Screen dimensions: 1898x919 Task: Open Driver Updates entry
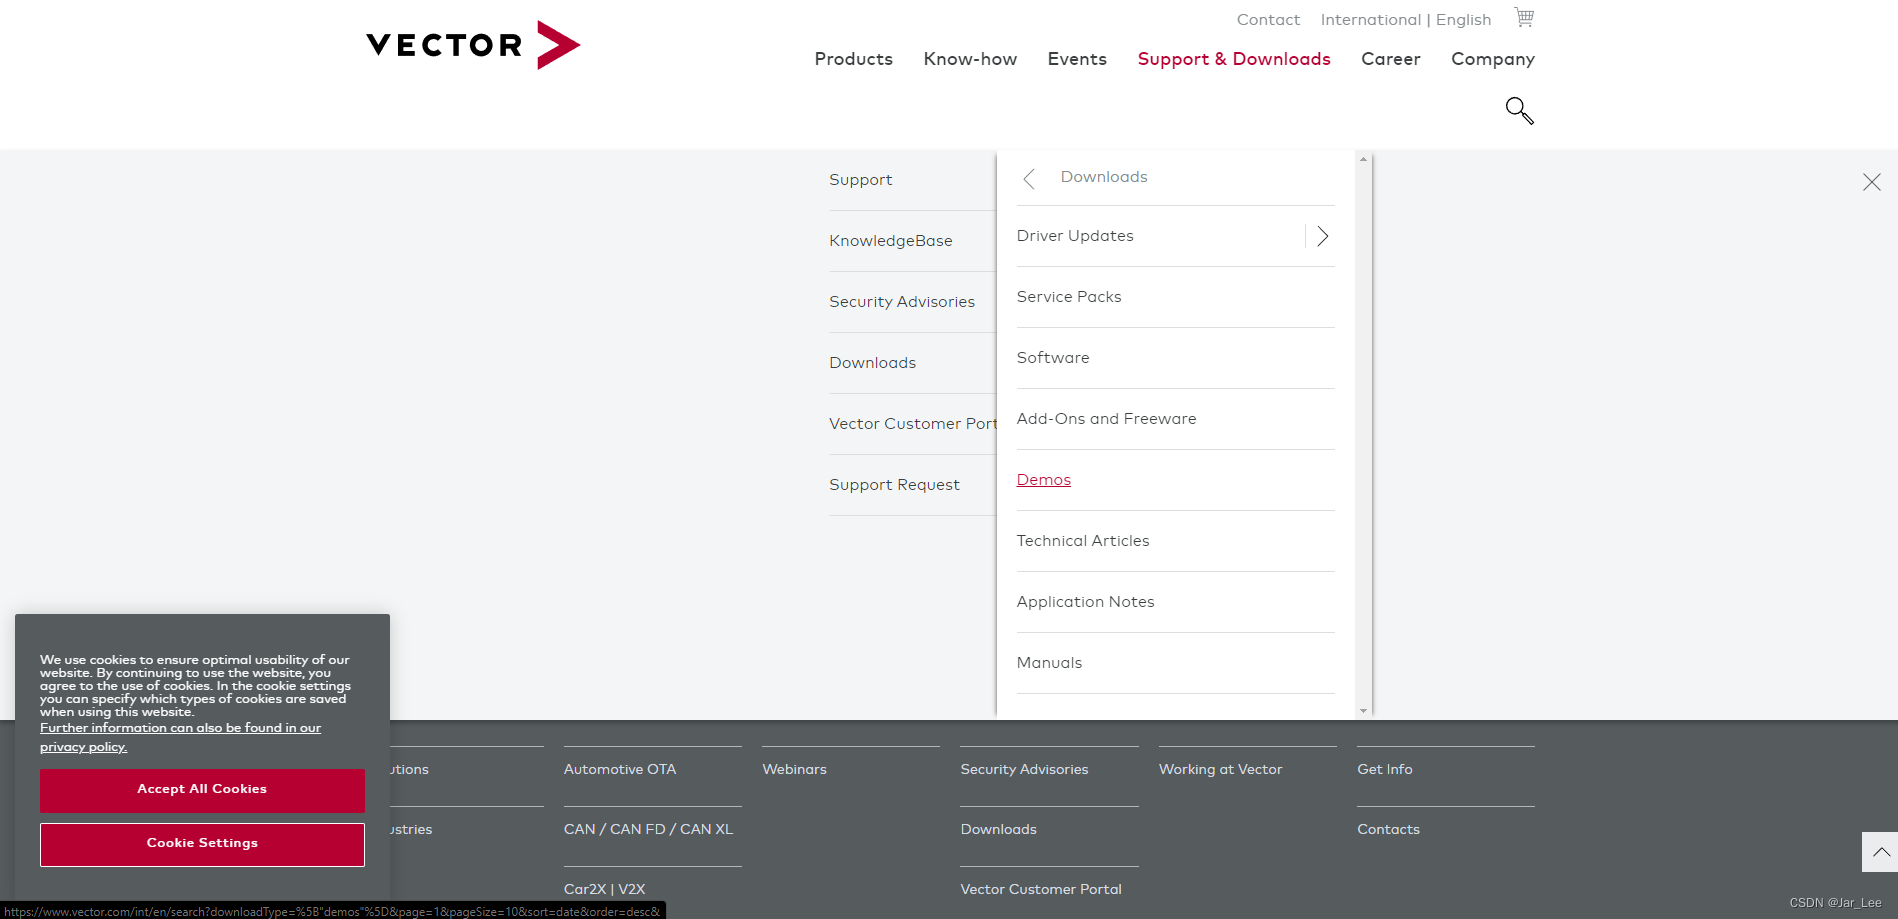coord(1075,236)
